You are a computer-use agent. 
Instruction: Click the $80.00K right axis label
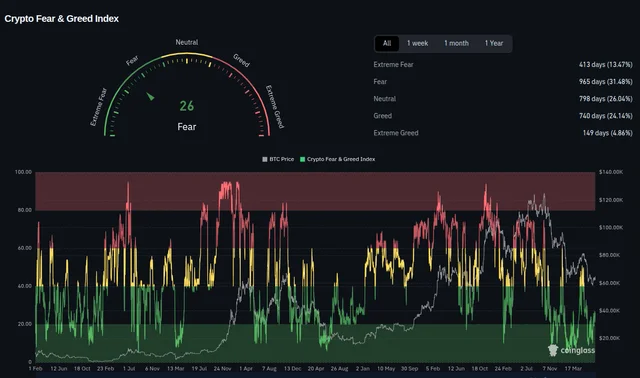pos(610,255)
